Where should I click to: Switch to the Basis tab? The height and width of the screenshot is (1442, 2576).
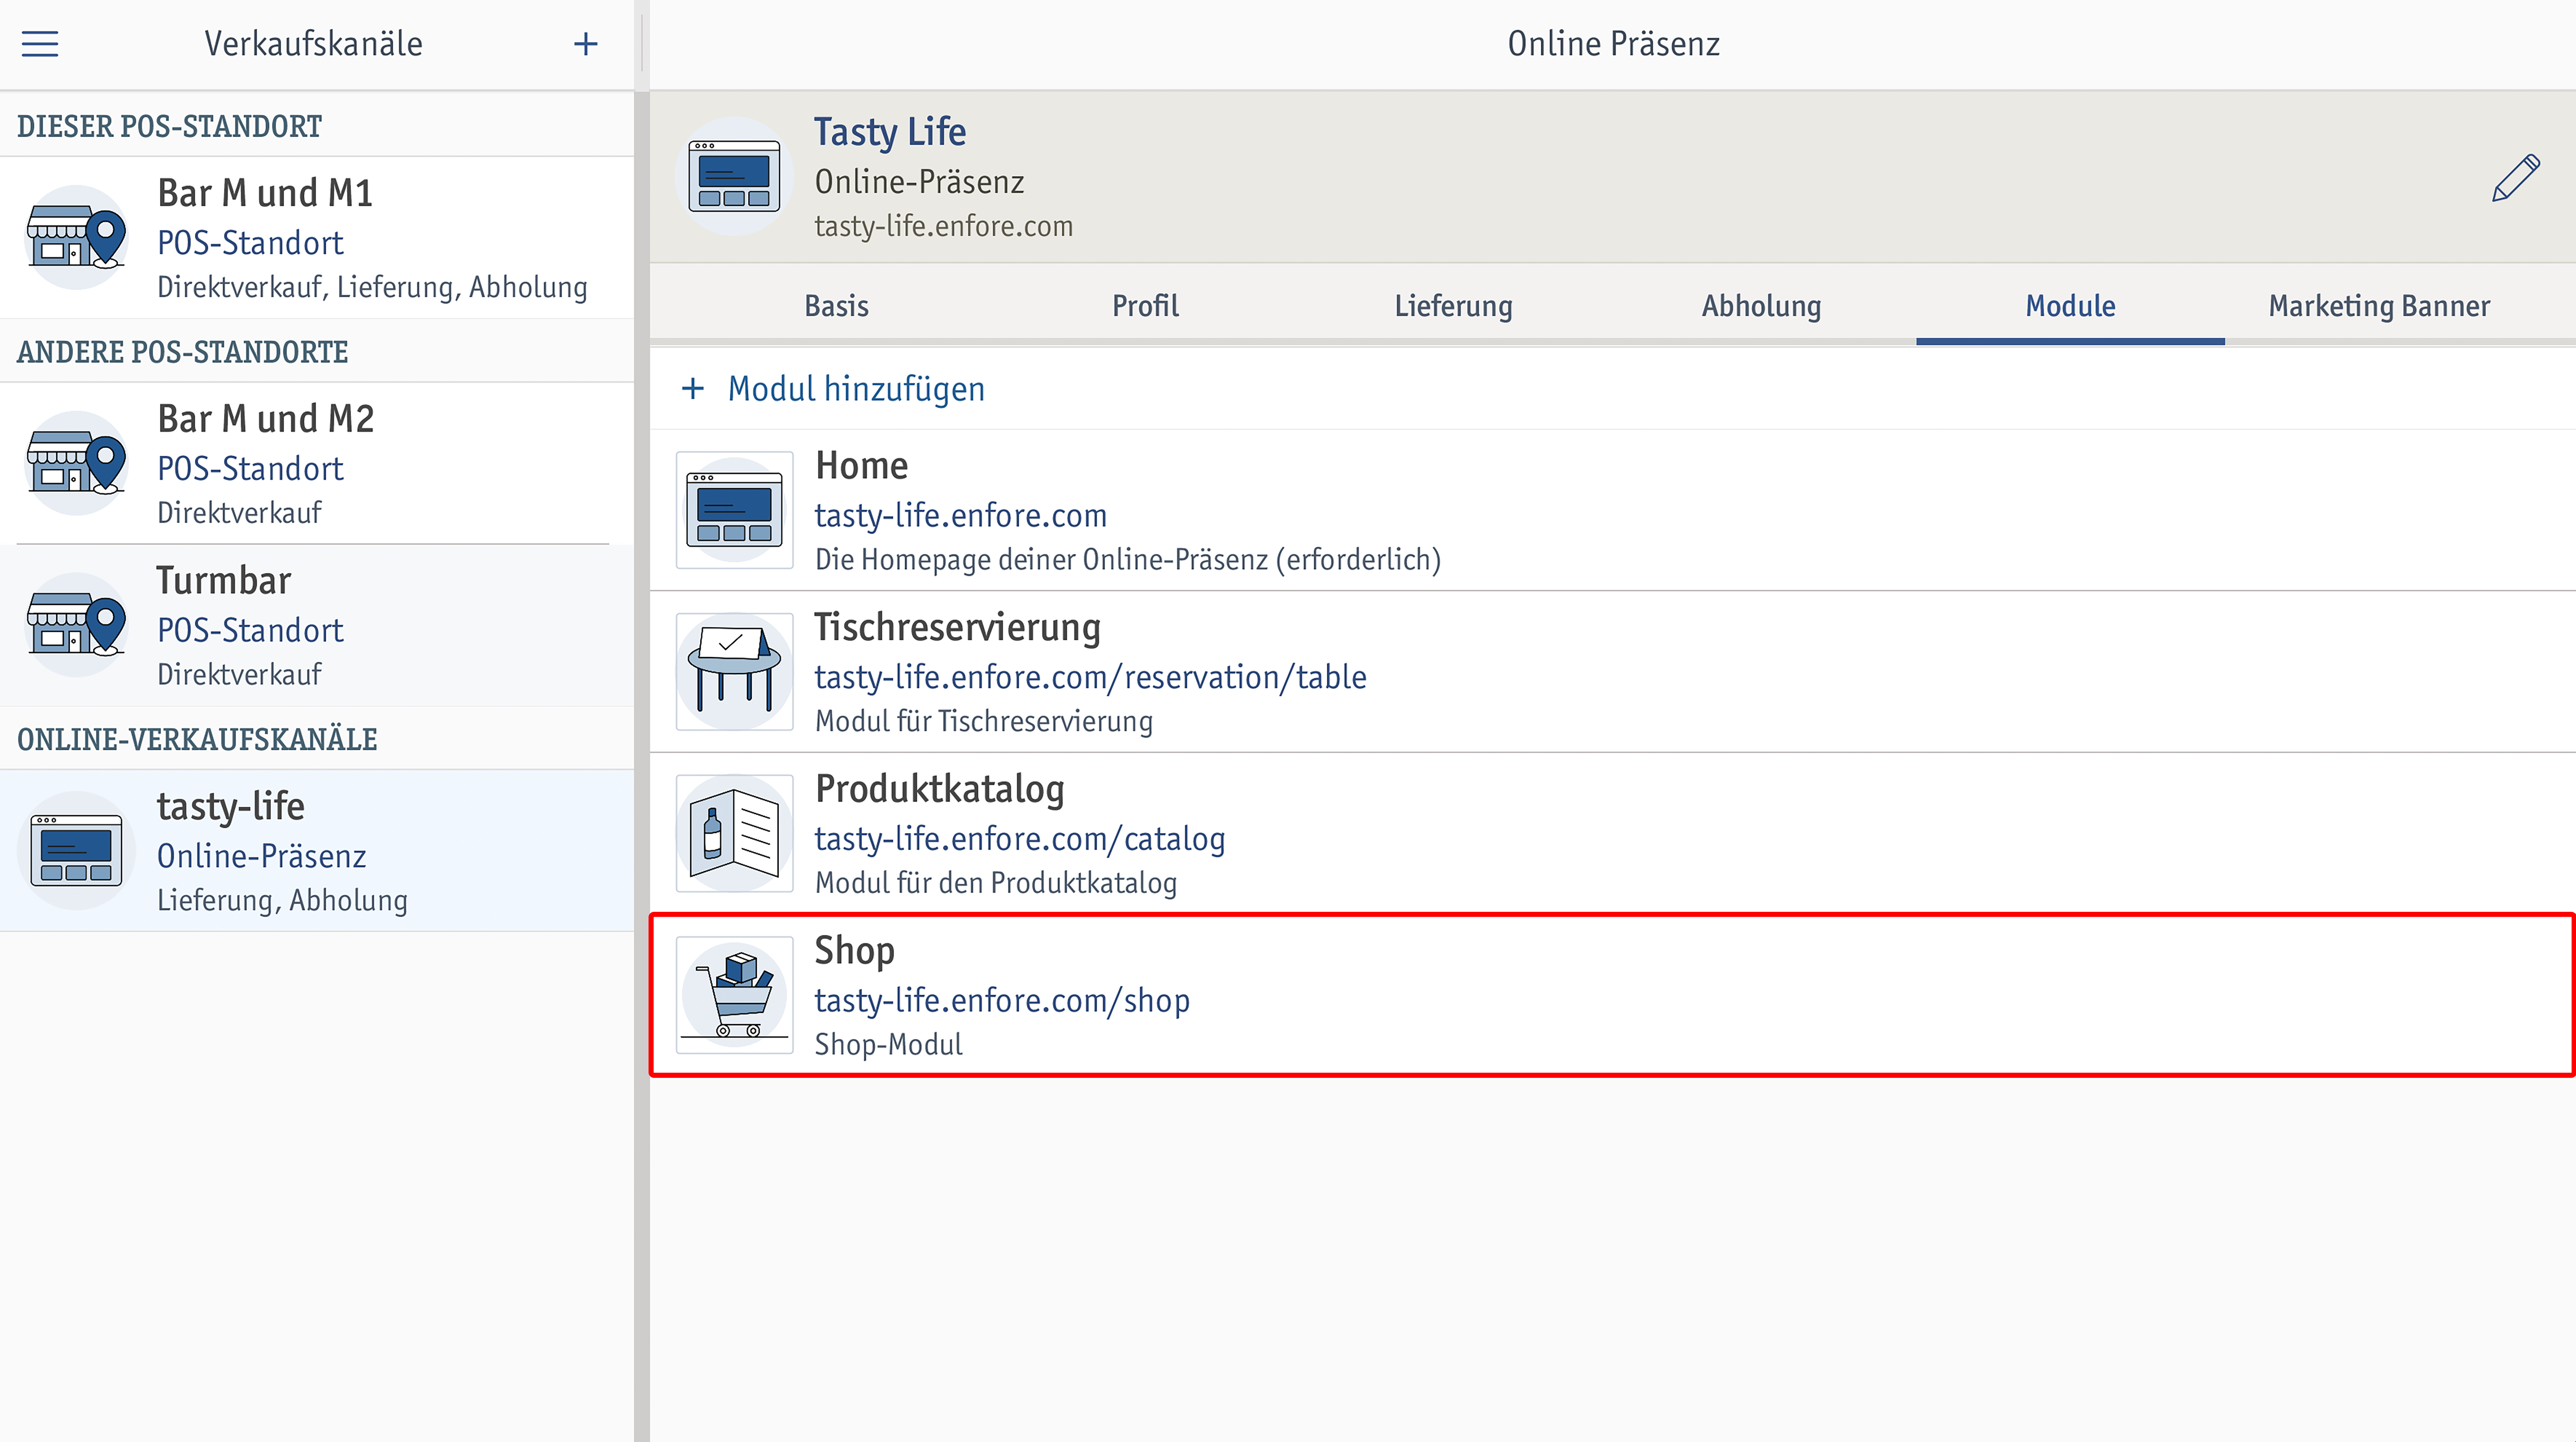837,306
